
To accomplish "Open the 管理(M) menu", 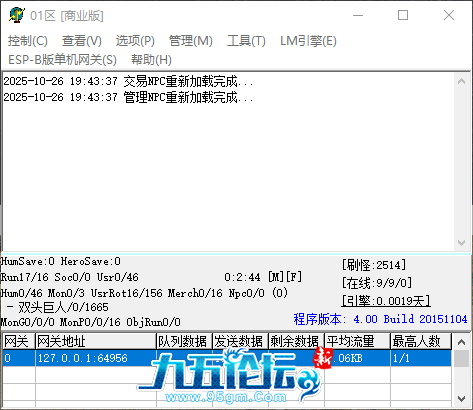I will click(x=191, y=41).
